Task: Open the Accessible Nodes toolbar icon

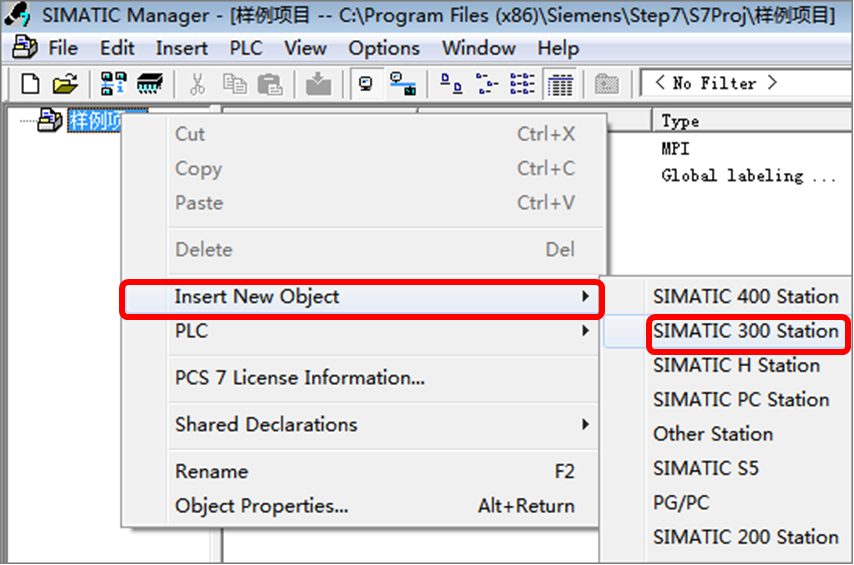Action: tap(113, 84)
